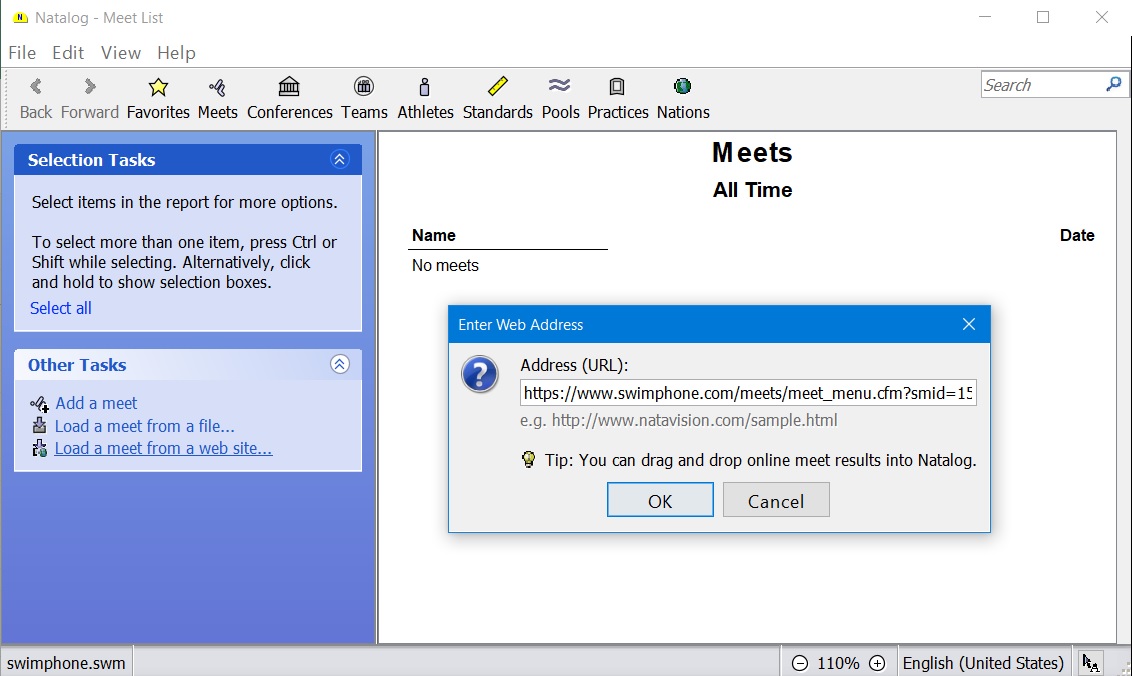The image size is (1132, 676).
Task: Collapse the Other Tasks panel
Action: tap(340, 365)
